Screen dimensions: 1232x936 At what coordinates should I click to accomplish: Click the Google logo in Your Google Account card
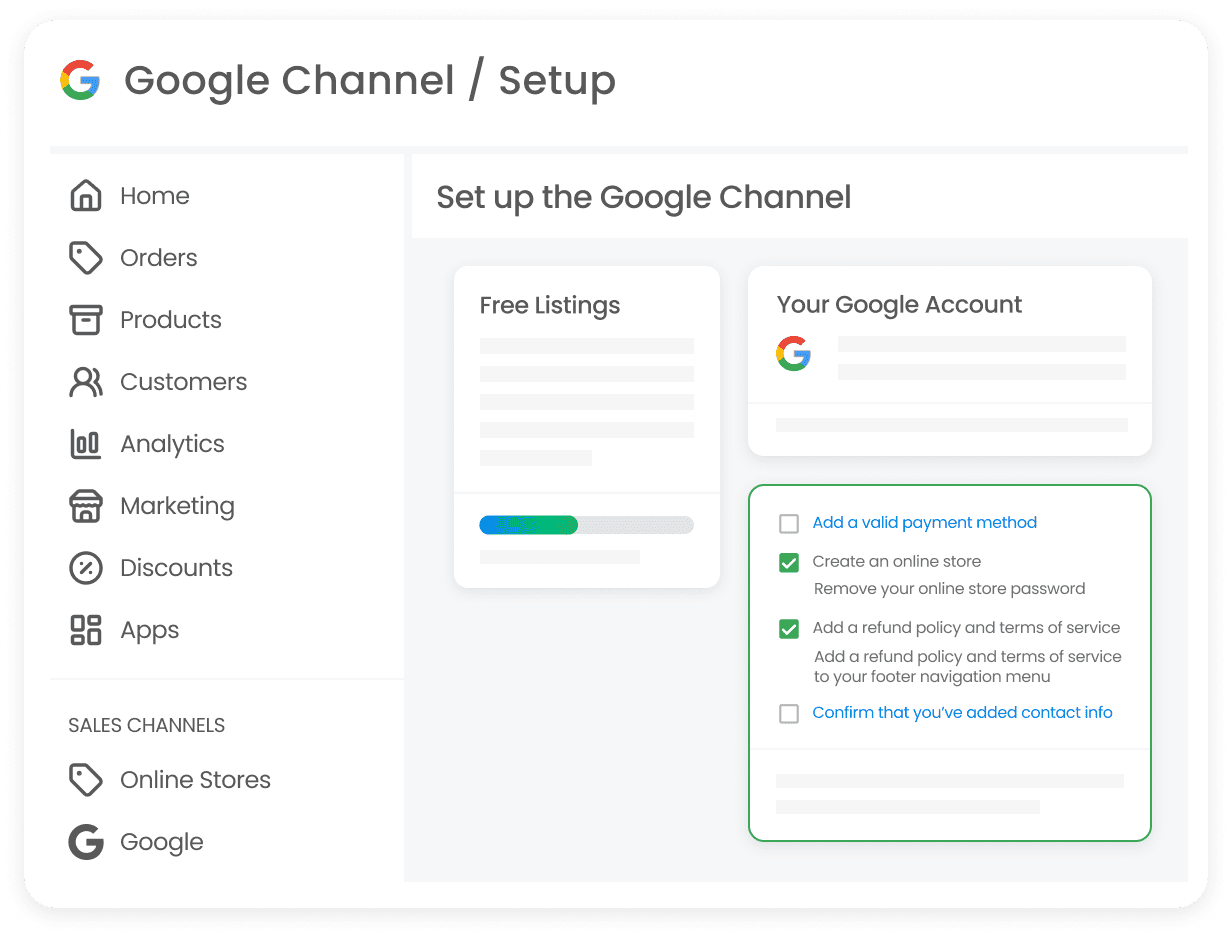(x=794, y=354)
